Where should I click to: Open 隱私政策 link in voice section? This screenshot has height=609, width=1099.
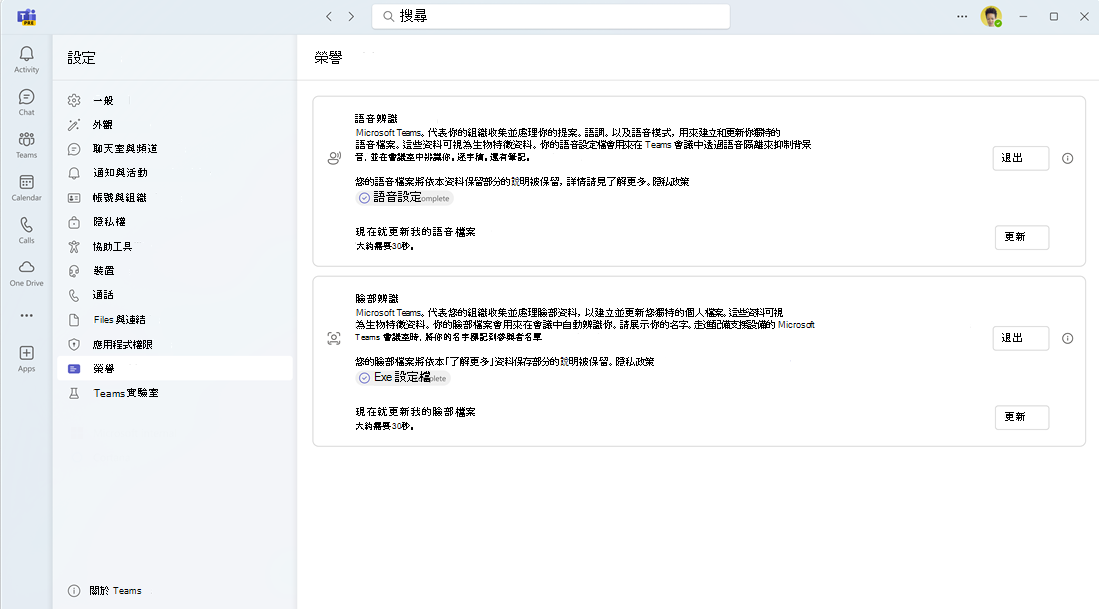671,182
